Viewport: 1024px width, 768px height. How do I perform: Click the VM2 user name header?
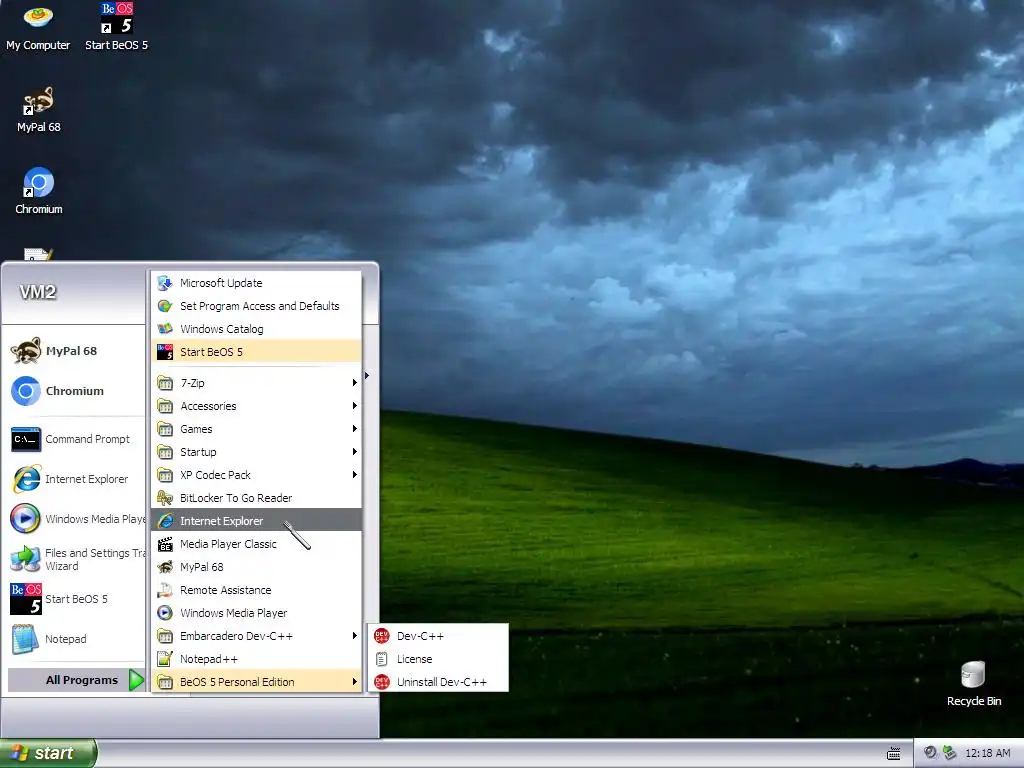click(38, 292)
